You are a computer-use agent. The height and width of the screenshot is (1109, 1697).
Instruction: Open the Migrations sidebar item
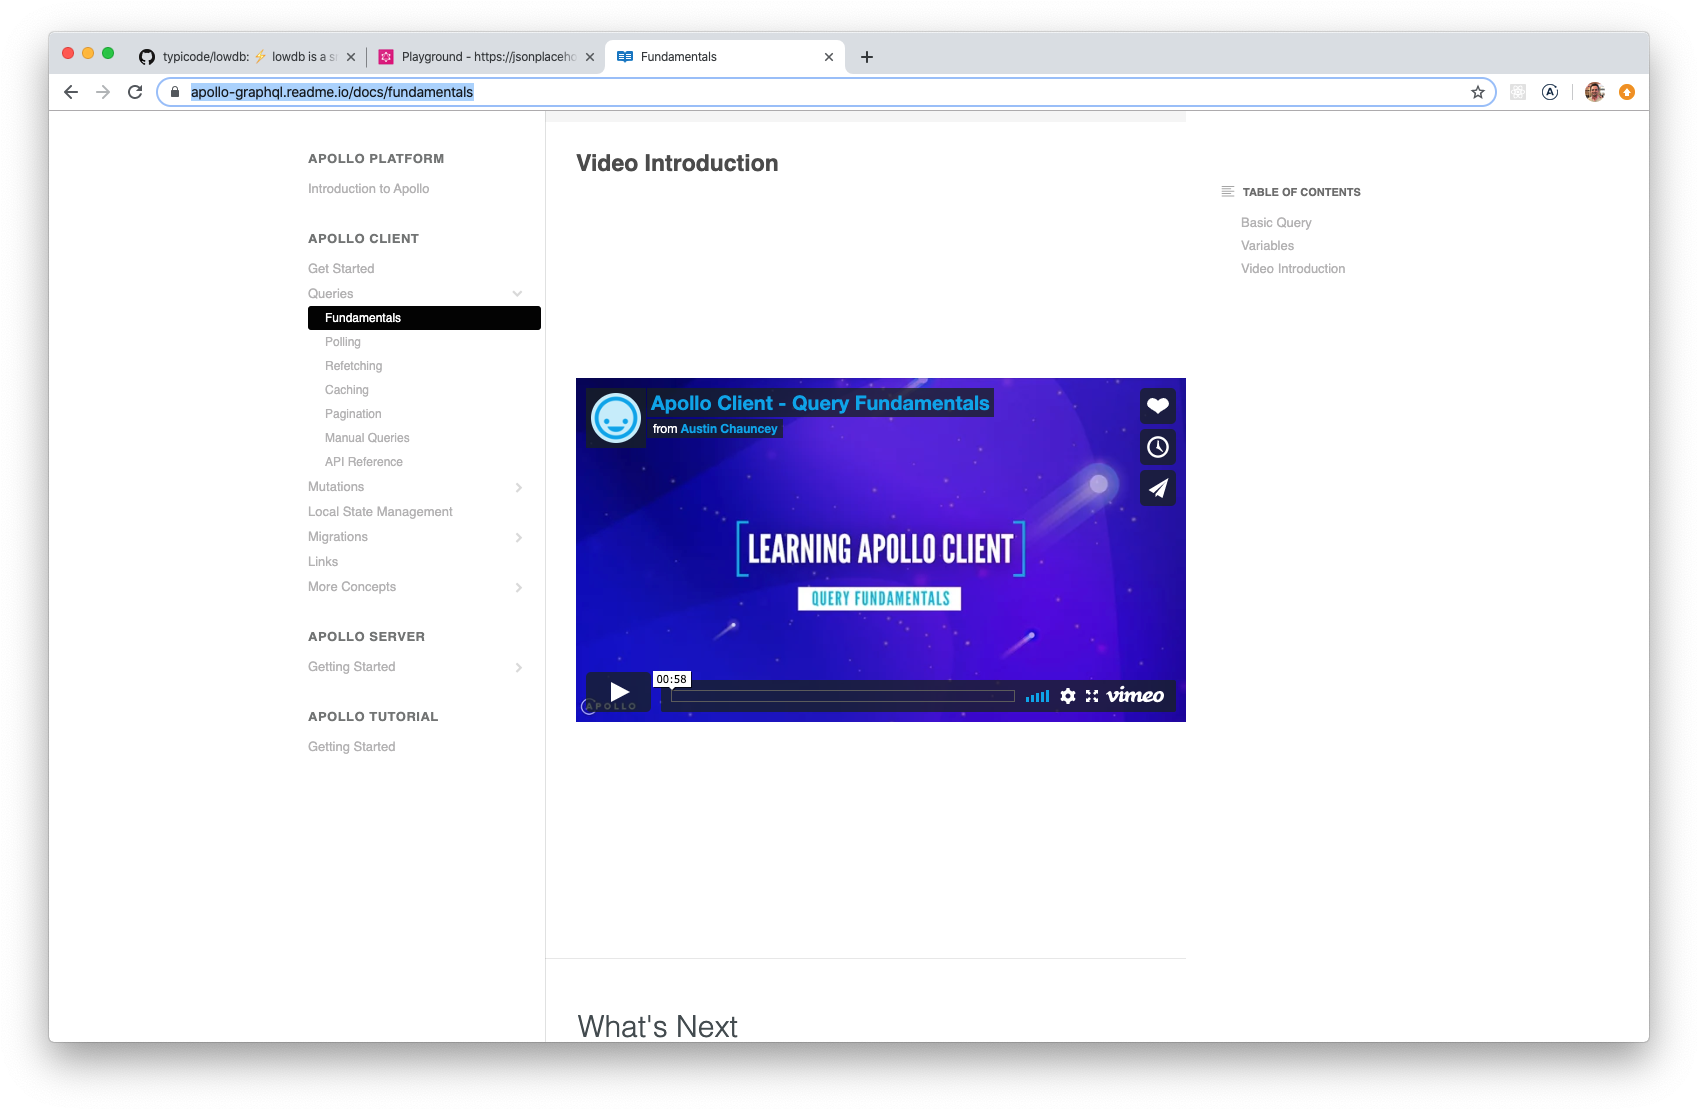tap(338, 537)
